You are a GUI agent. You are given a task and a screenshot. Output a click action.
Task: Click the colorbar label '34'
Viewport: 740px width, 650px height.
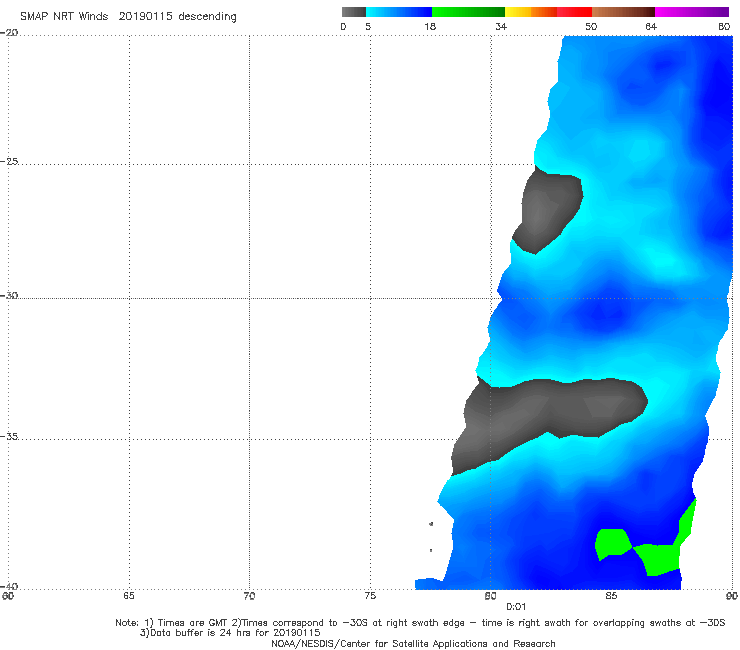click(501, 26)
